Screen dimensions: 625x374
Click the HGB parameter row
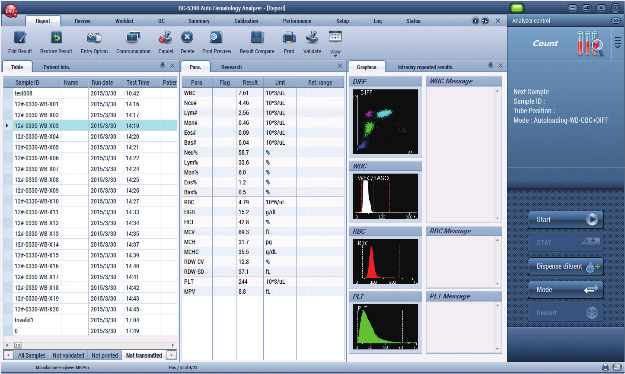point(263,212)
